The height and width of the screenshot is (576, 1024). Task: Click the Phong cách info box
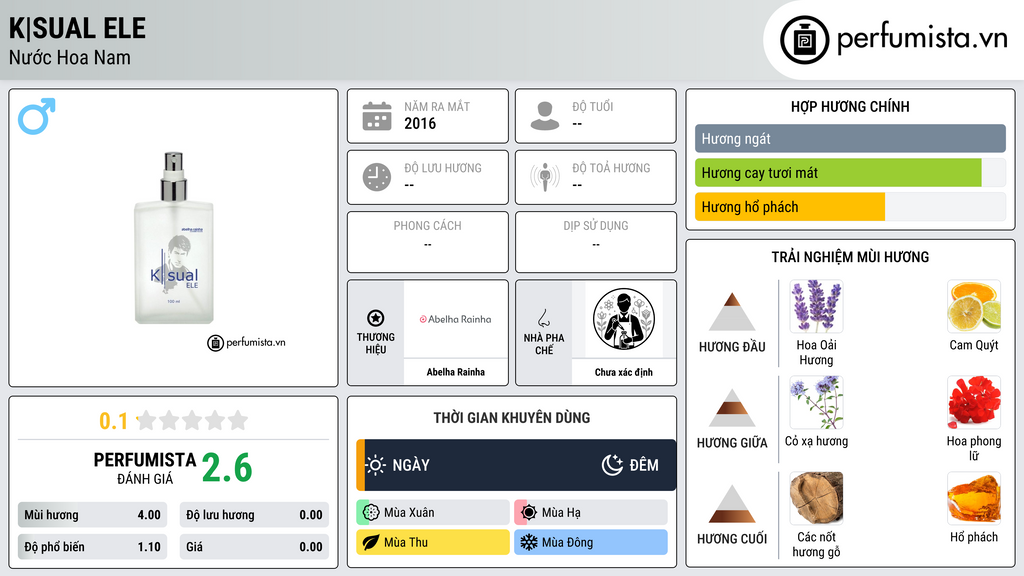pos(428,242)
